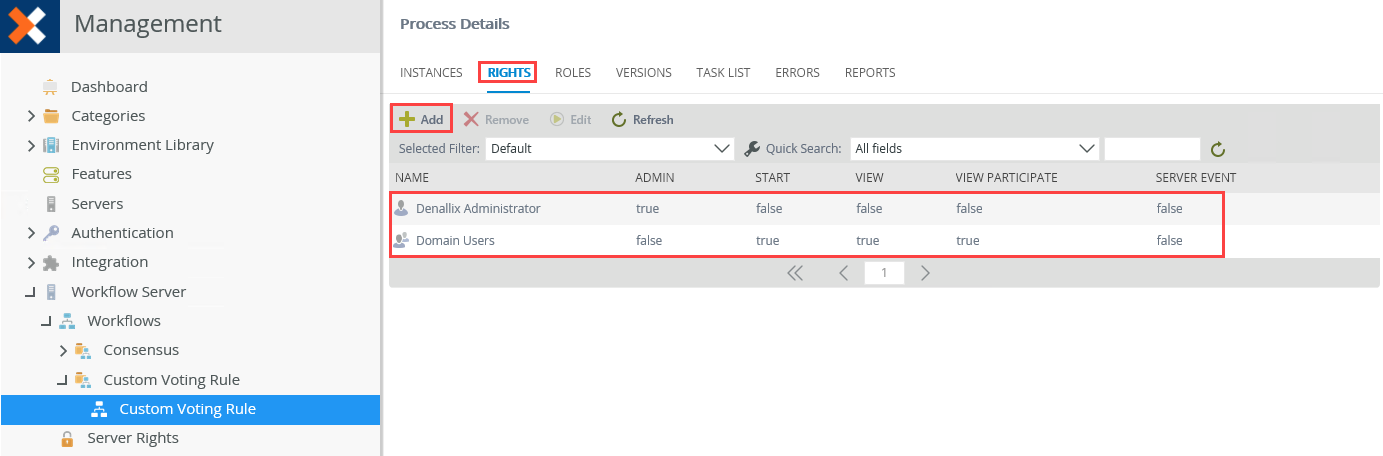
Task: Open Server Rights label in the tree
Action: [133, 438]
